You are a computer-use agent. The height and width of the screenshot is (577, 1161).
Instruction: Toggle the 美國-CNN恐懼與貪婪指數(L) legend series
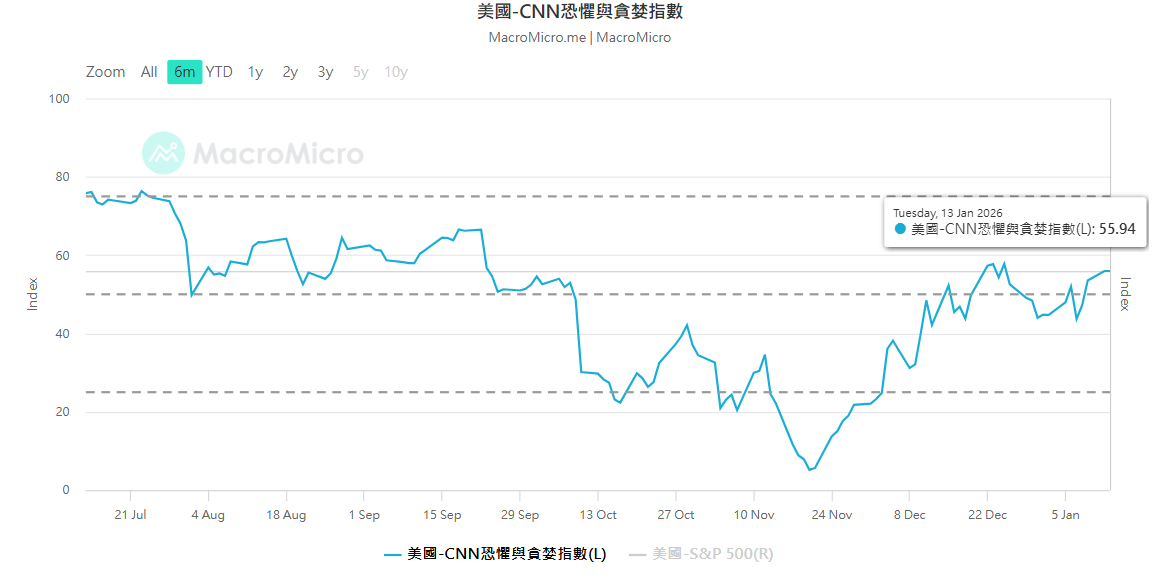[495, 554]
